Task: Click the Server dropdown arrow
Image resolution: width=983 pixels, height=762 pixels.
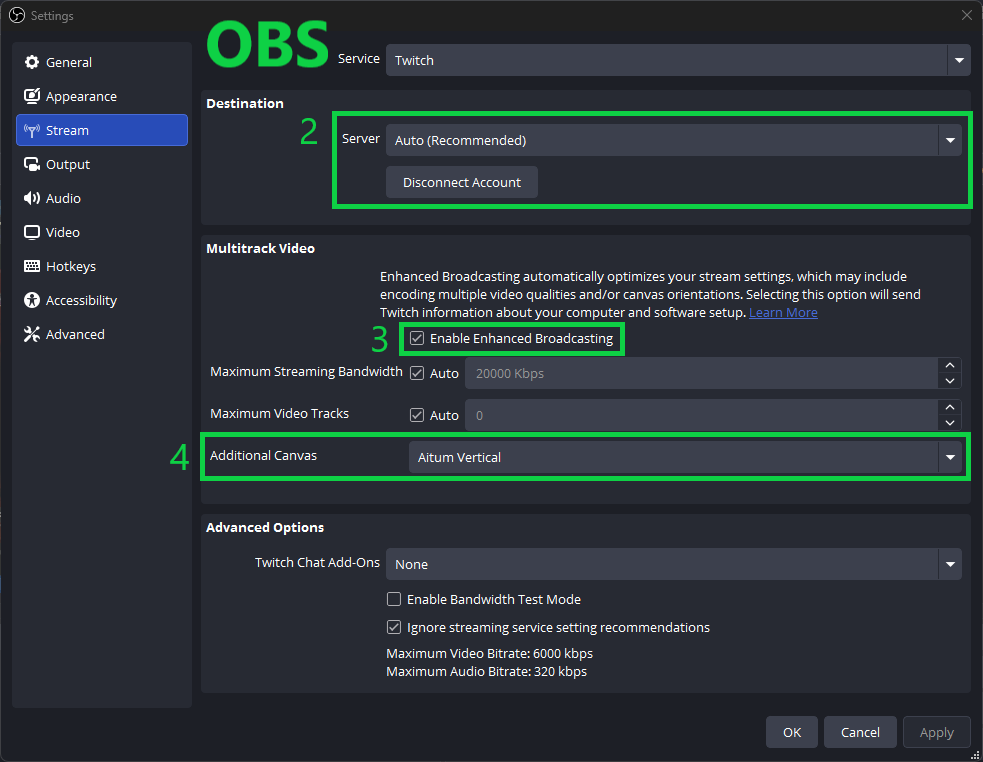Action: tap(950, 140)
